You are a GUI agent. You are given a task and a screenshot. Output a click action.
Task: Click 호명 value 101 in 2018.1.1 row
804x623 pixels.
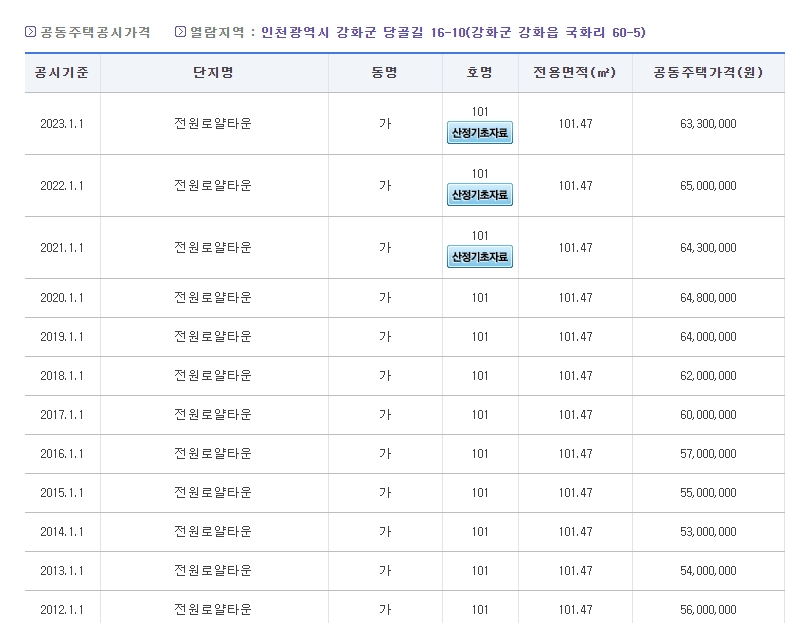tap(480, 376)
